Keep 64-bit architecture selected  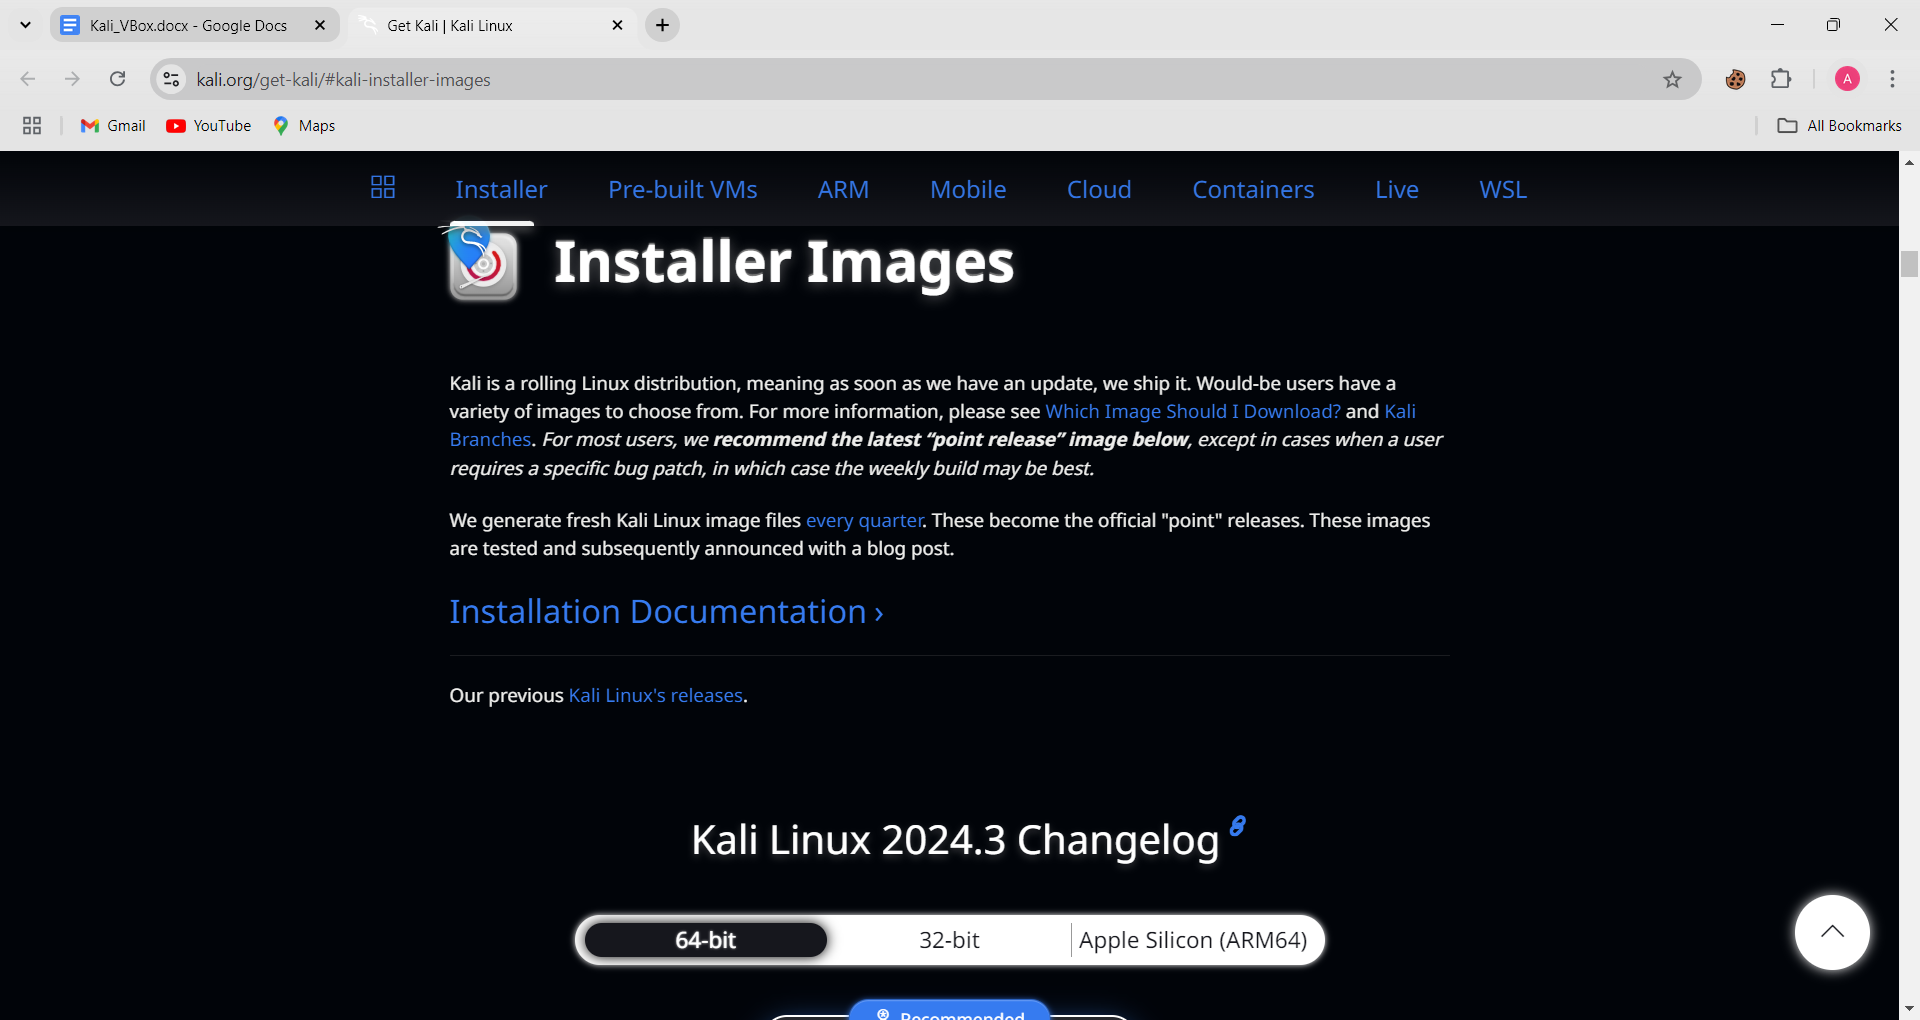point(704,939)
